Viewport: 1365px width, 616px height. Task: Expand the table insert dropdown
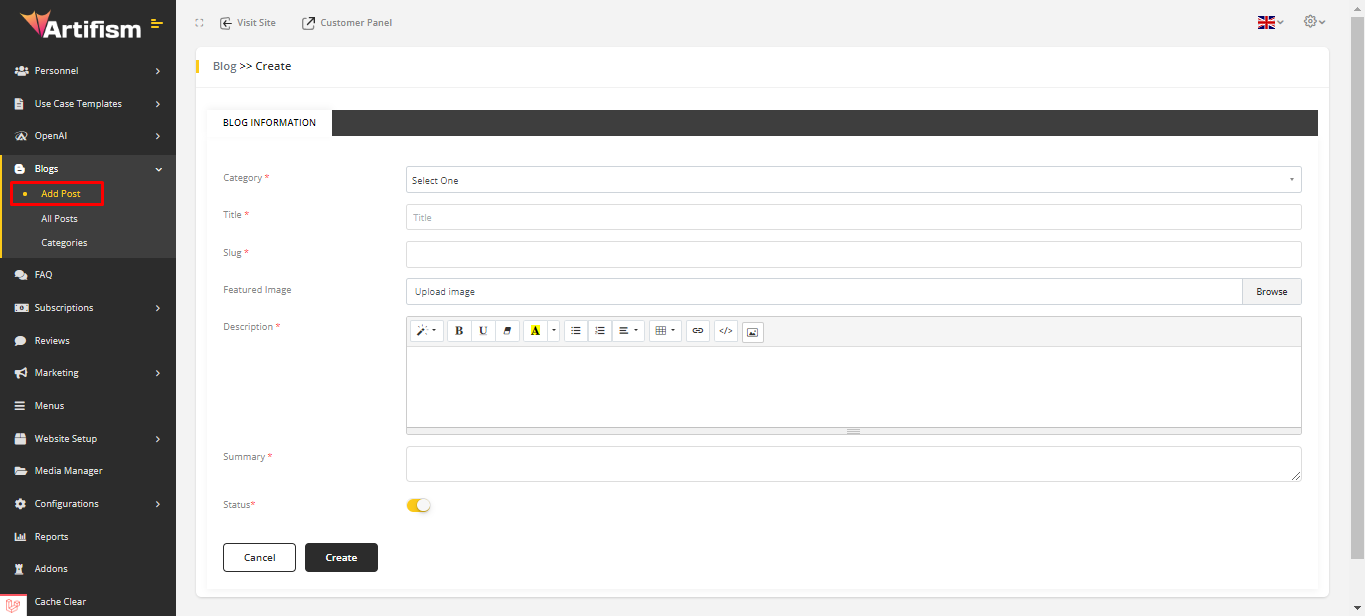coord(665,331)
